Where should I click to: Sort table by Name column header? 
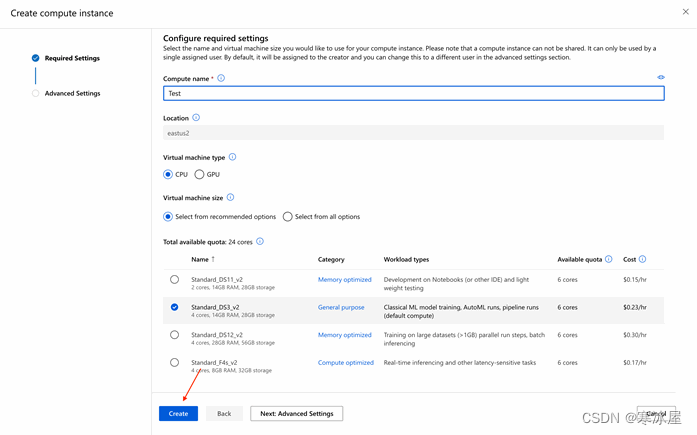coord(201,259)
